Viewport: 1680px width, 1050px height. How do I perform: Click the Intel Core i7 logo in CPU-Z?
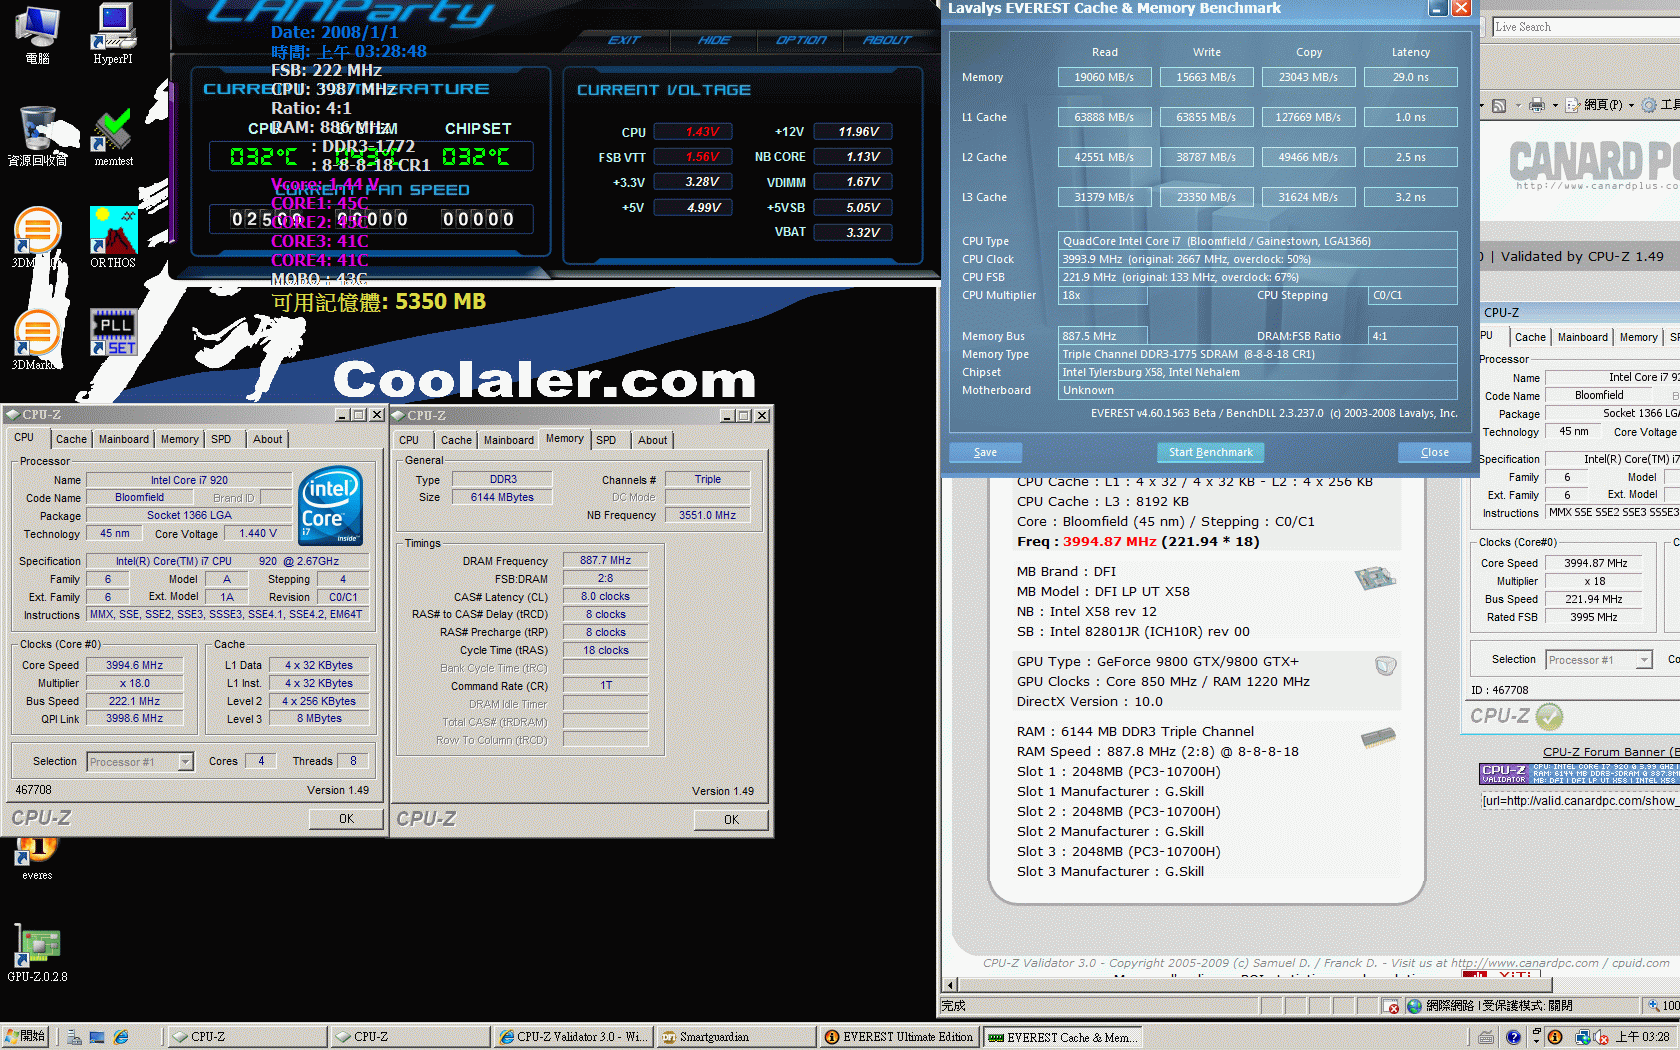tap(331, 505)
